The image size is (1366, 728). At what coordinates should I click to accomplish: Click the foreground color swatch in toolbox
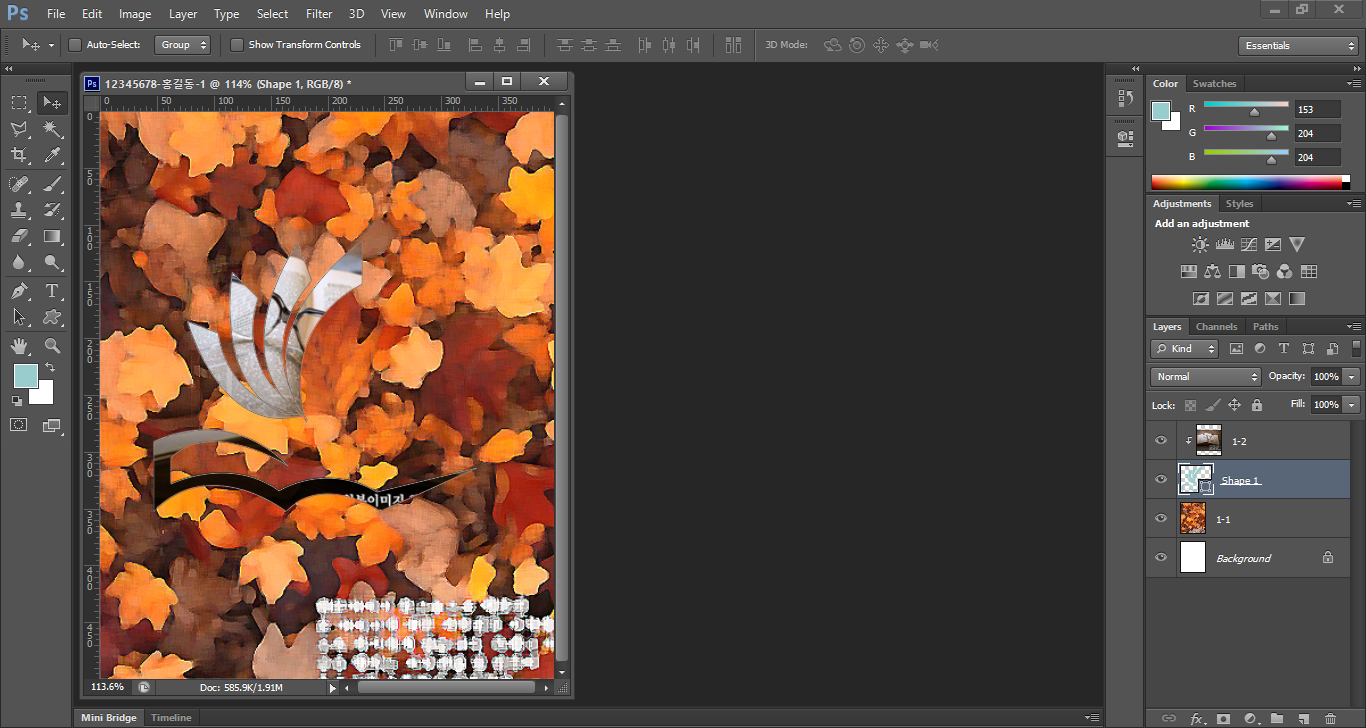[25, 376]
